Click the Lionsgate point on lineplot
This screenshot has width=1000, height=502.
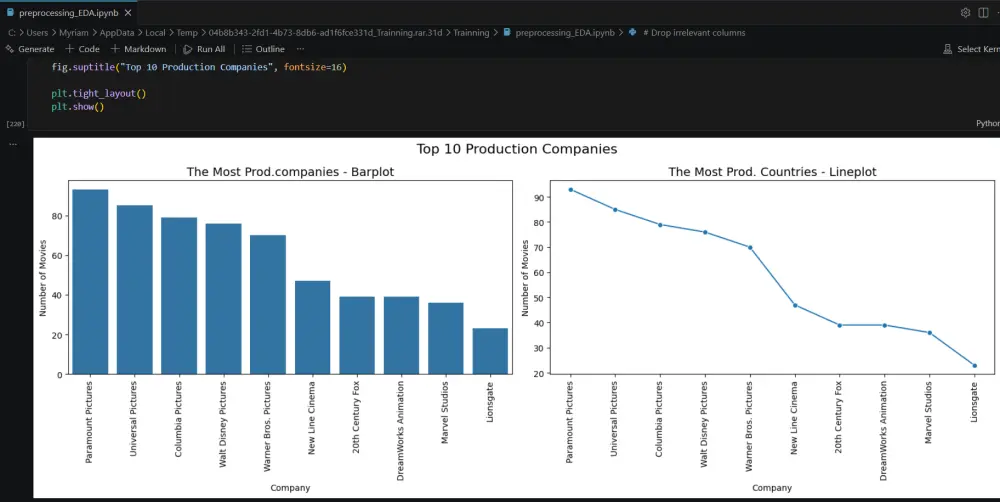point(974,365)
